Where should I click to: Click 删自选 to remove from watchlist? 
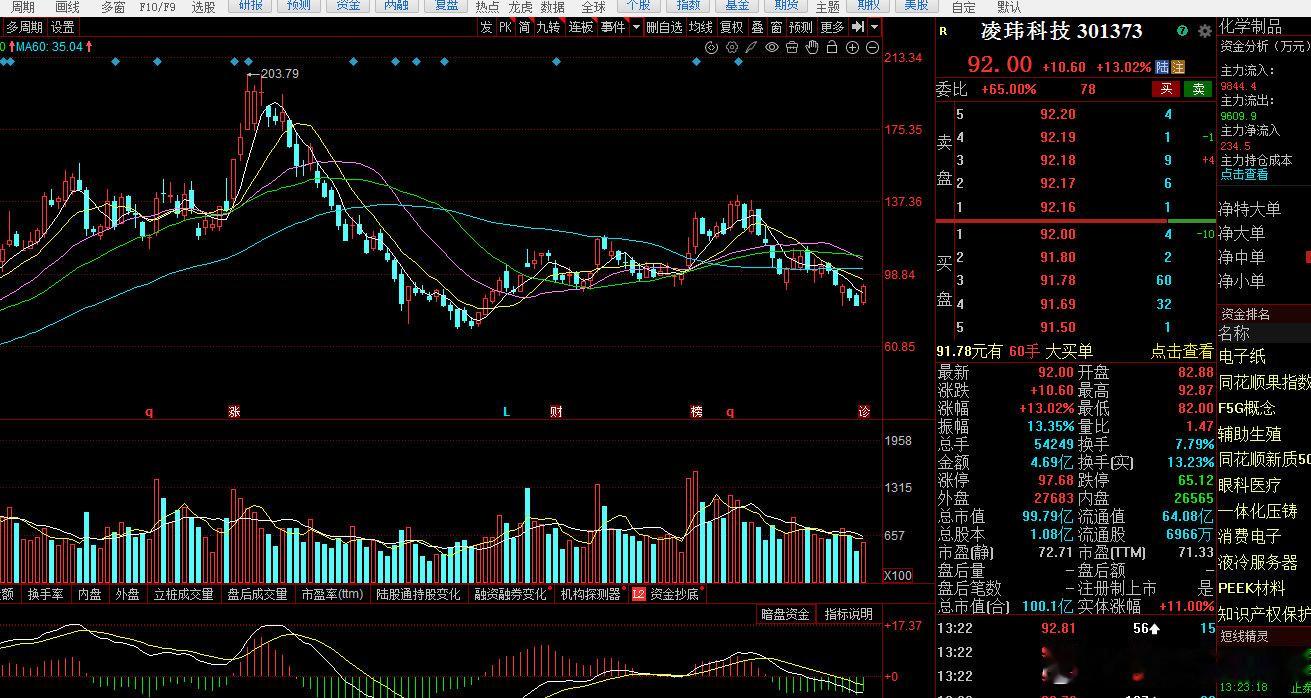click(664, 27)
